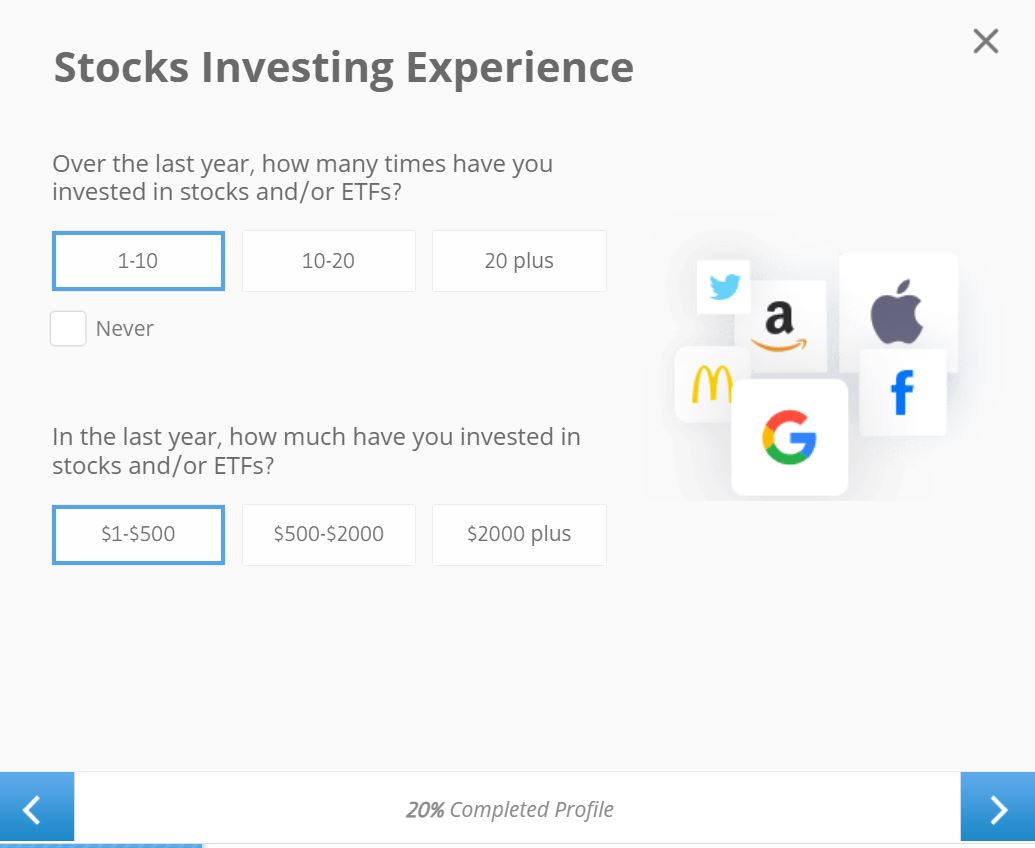Select the $1-$500 invested amount
This screenshot has height=848, width=1035.
(138, 535)
